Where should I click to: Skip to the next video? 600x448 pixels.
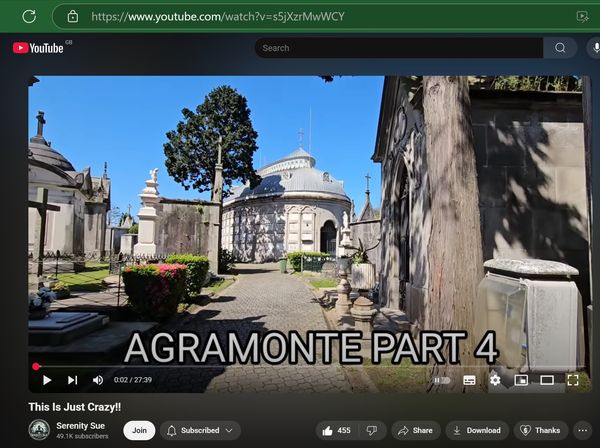pos(72,380)
